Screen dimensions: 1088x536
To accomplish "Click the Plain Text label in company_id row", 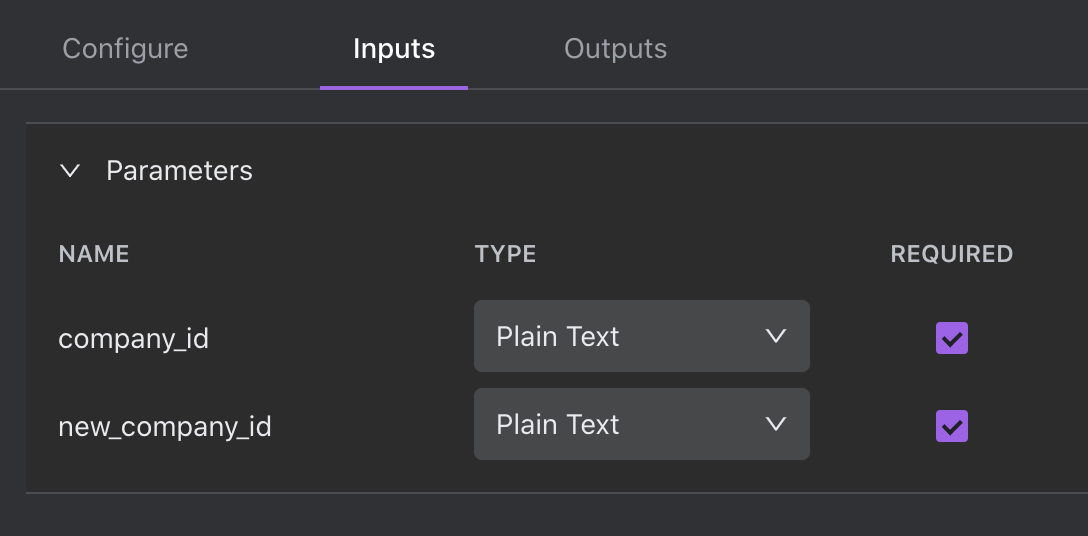I will (558, 337).
